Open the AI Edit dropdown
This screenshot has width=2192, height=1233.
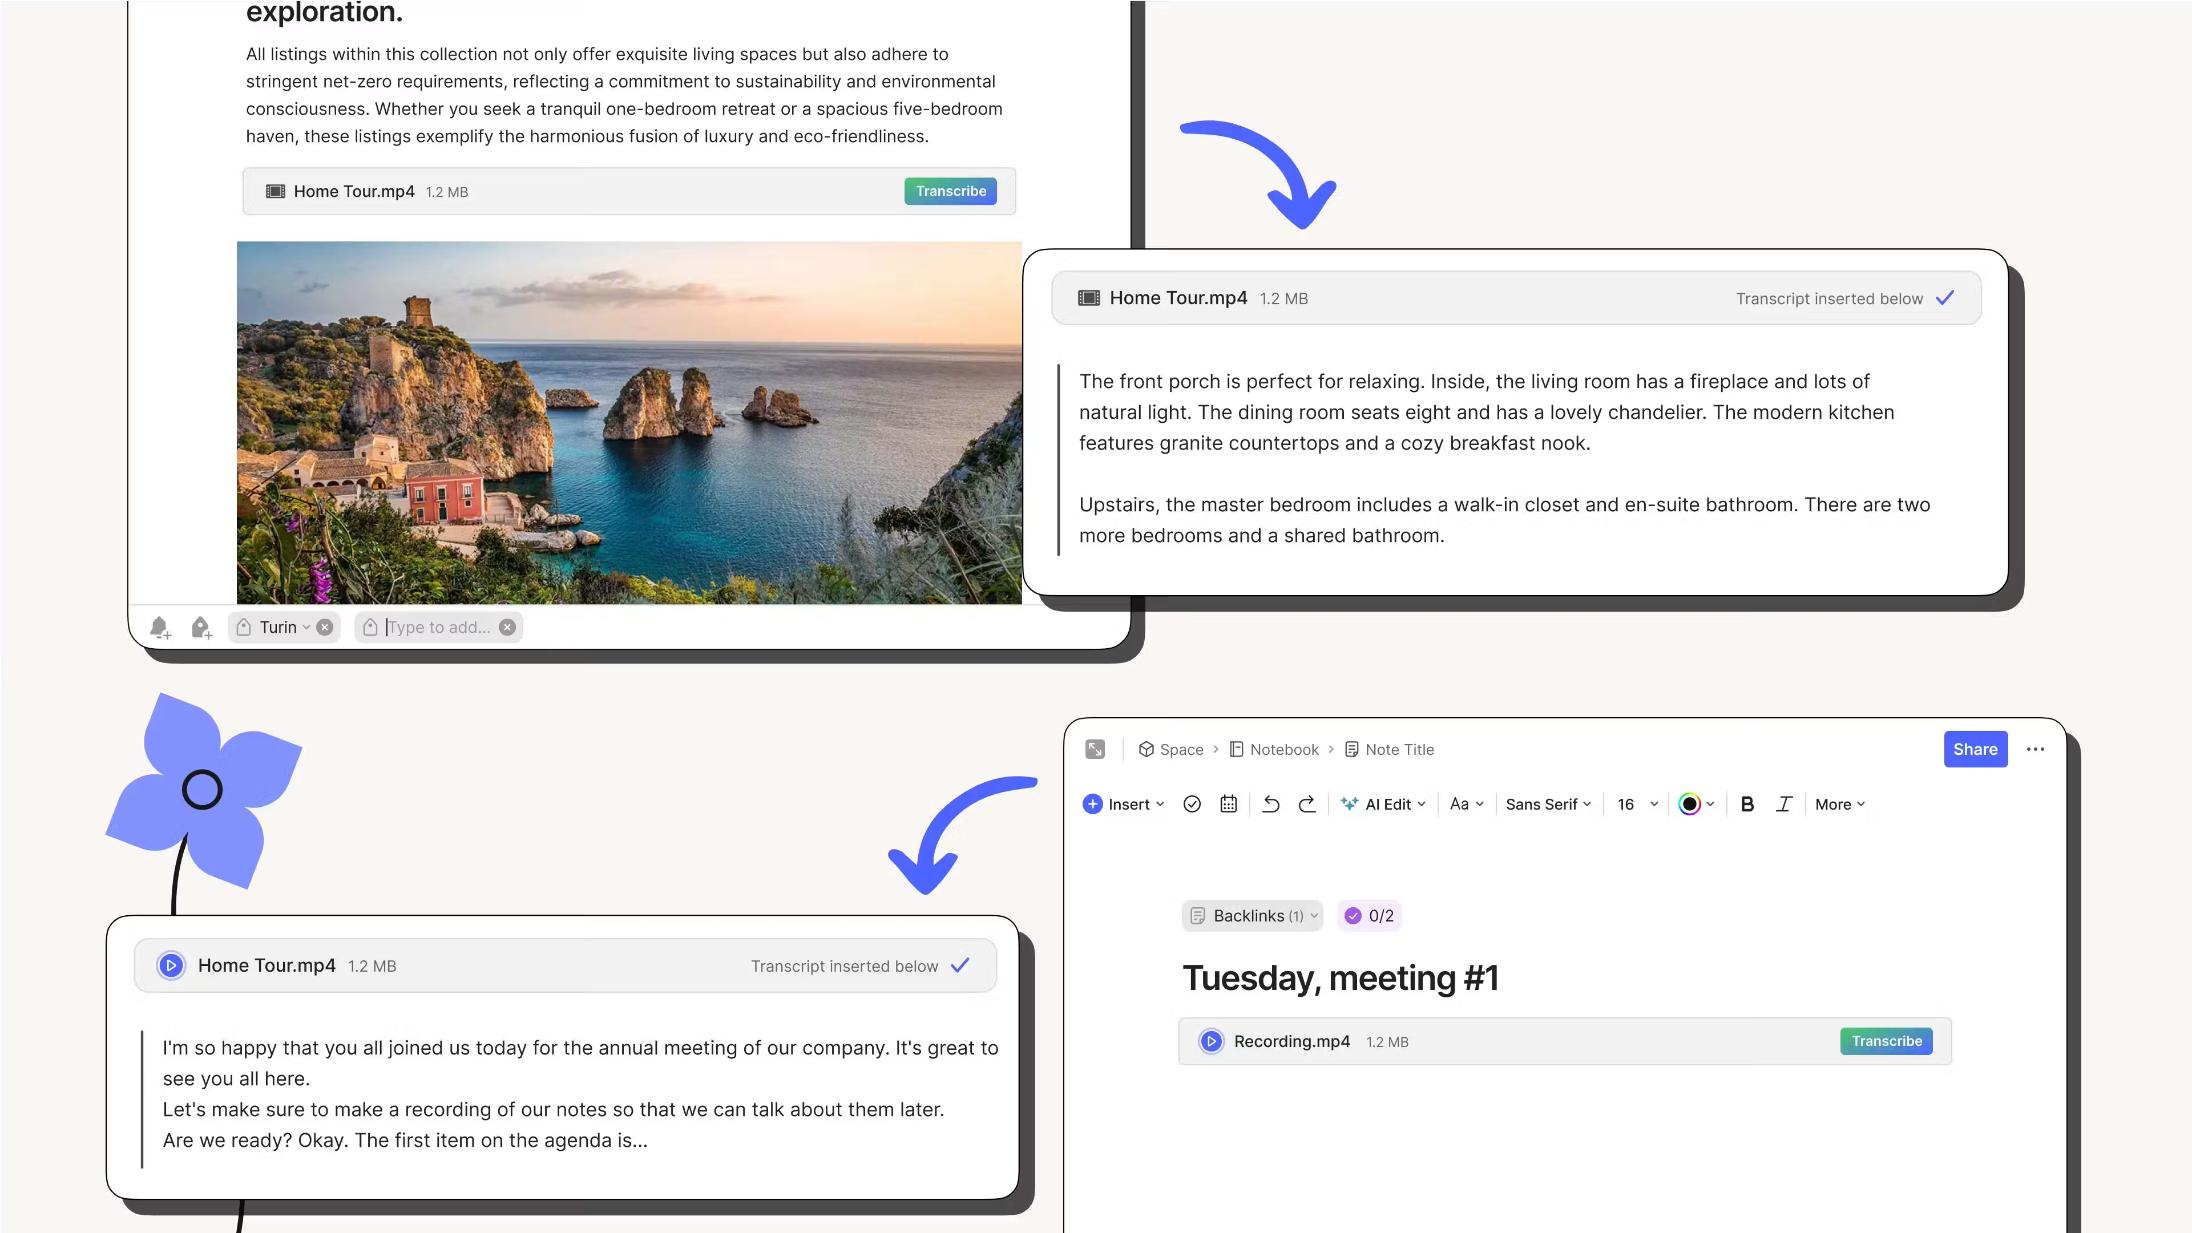click(x=1383, y=804)
